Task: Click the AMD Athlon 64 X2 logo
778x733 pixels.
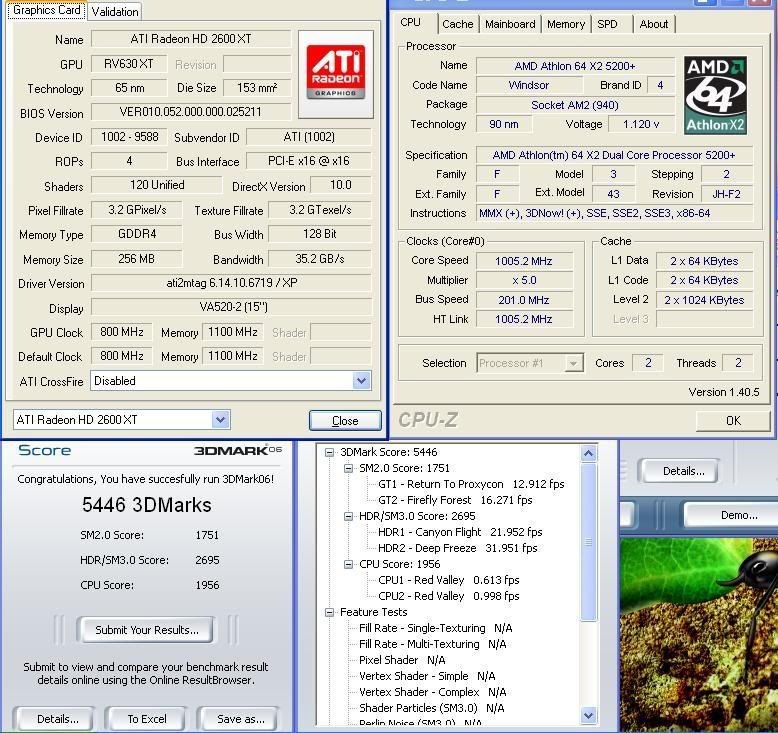Action: pyautogui.click(x=715, y=95)
